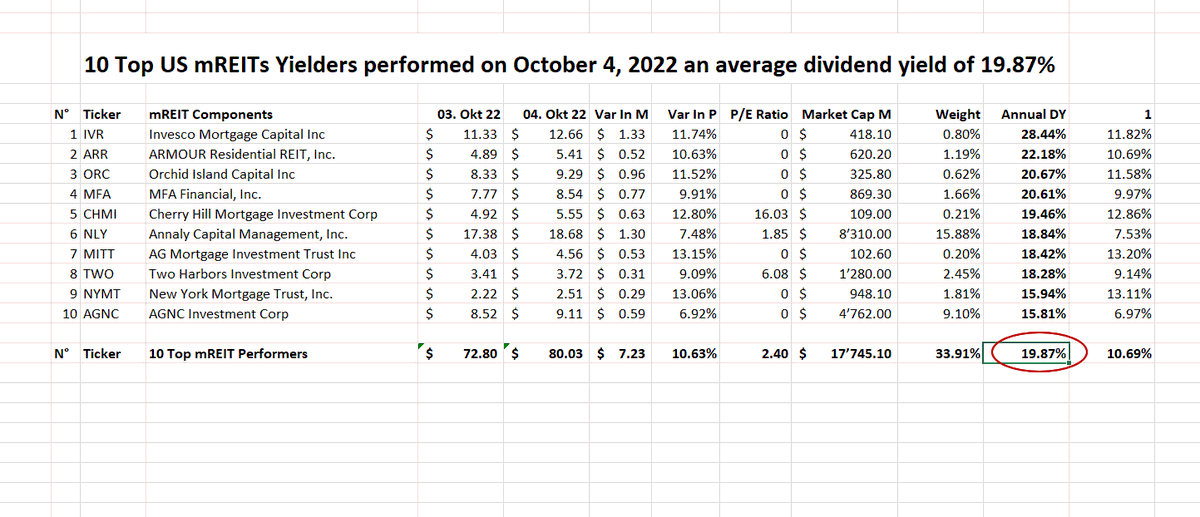
Task: Select '10 Top mREIT Performers' summary cell
Action: point(227,354)
